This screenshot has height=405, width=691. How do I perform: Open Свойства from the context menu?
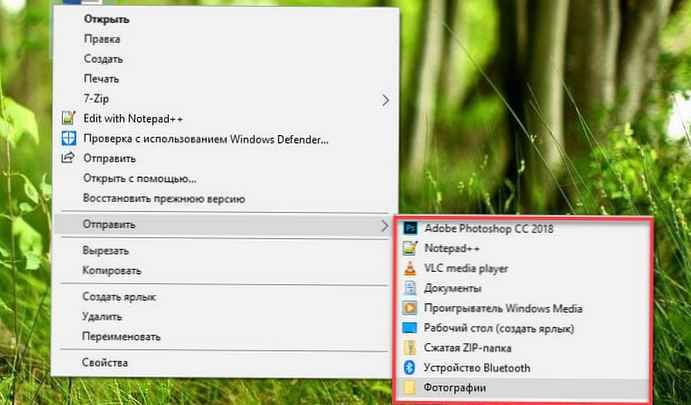[x=105, y=363]
